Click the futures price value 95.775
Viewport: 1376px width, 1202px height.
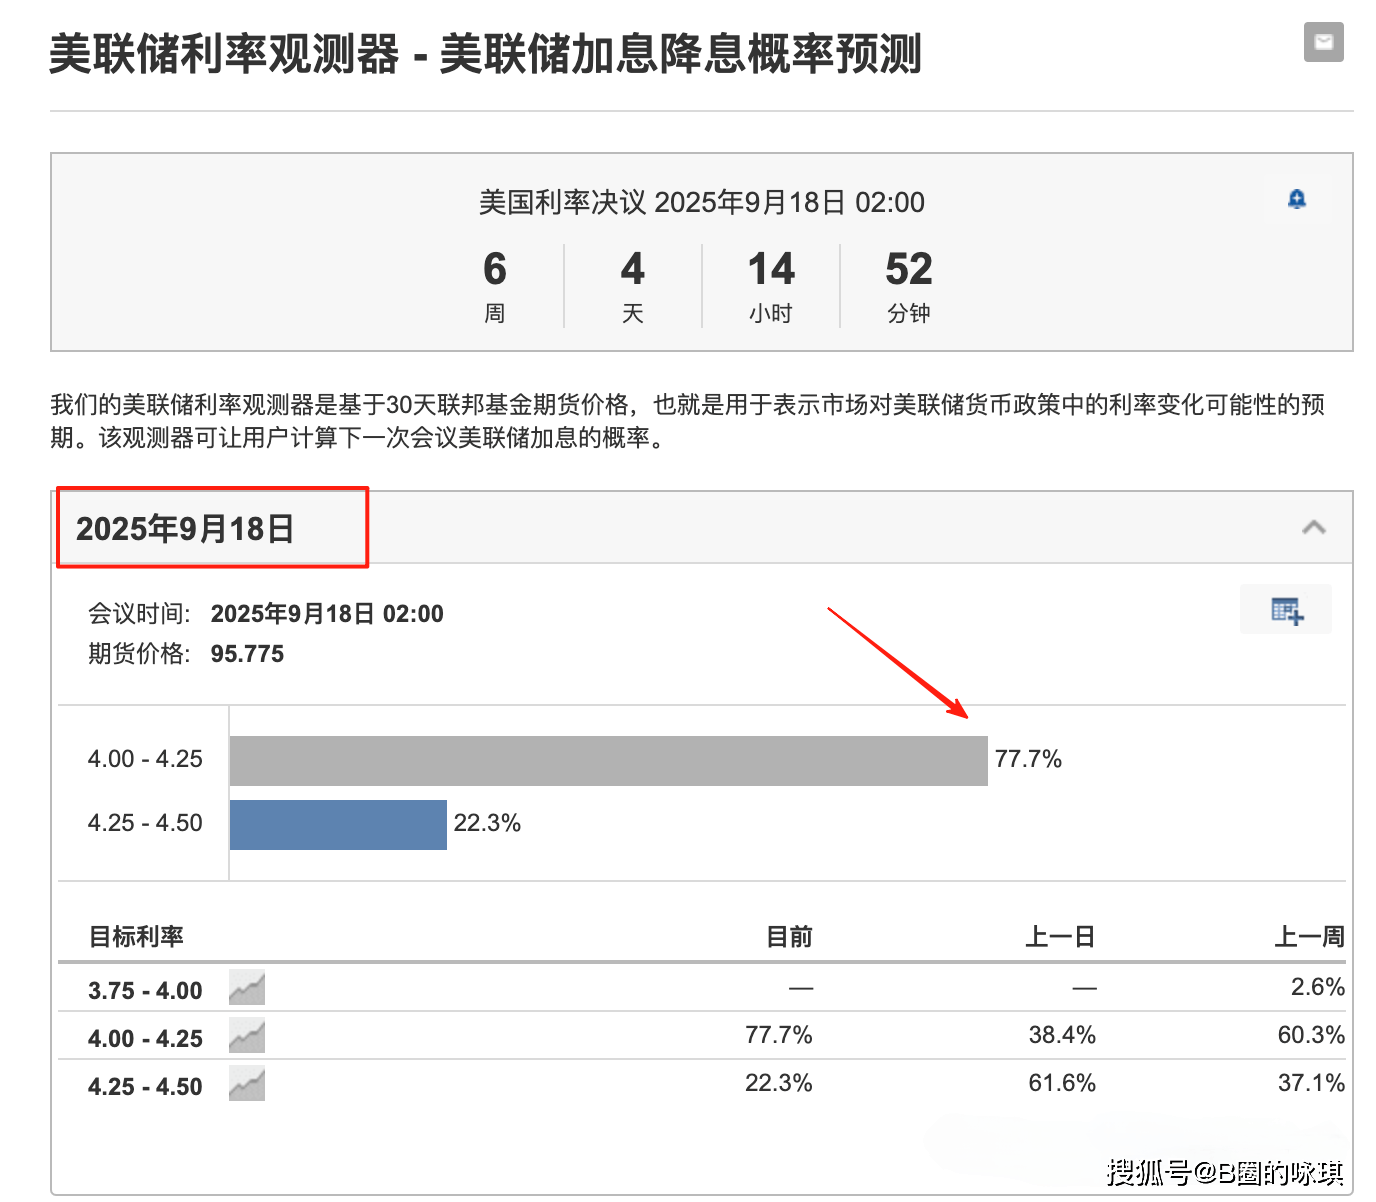[247, 654]
